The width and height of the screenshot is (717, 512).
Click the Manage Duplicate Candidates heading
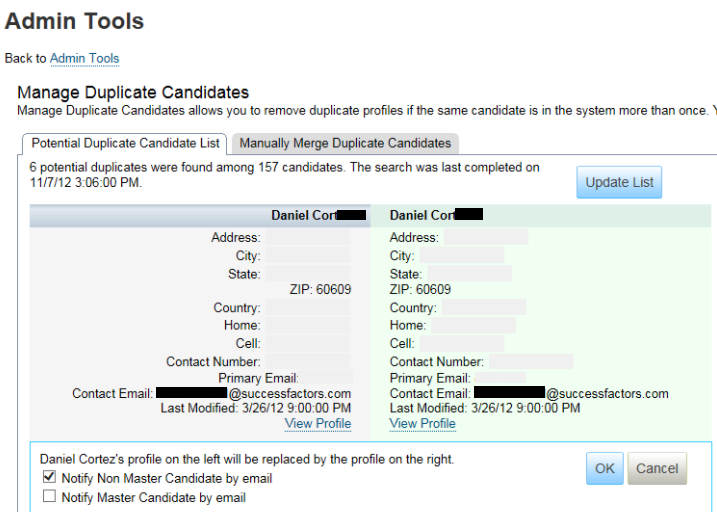click(x=133, y=92)
